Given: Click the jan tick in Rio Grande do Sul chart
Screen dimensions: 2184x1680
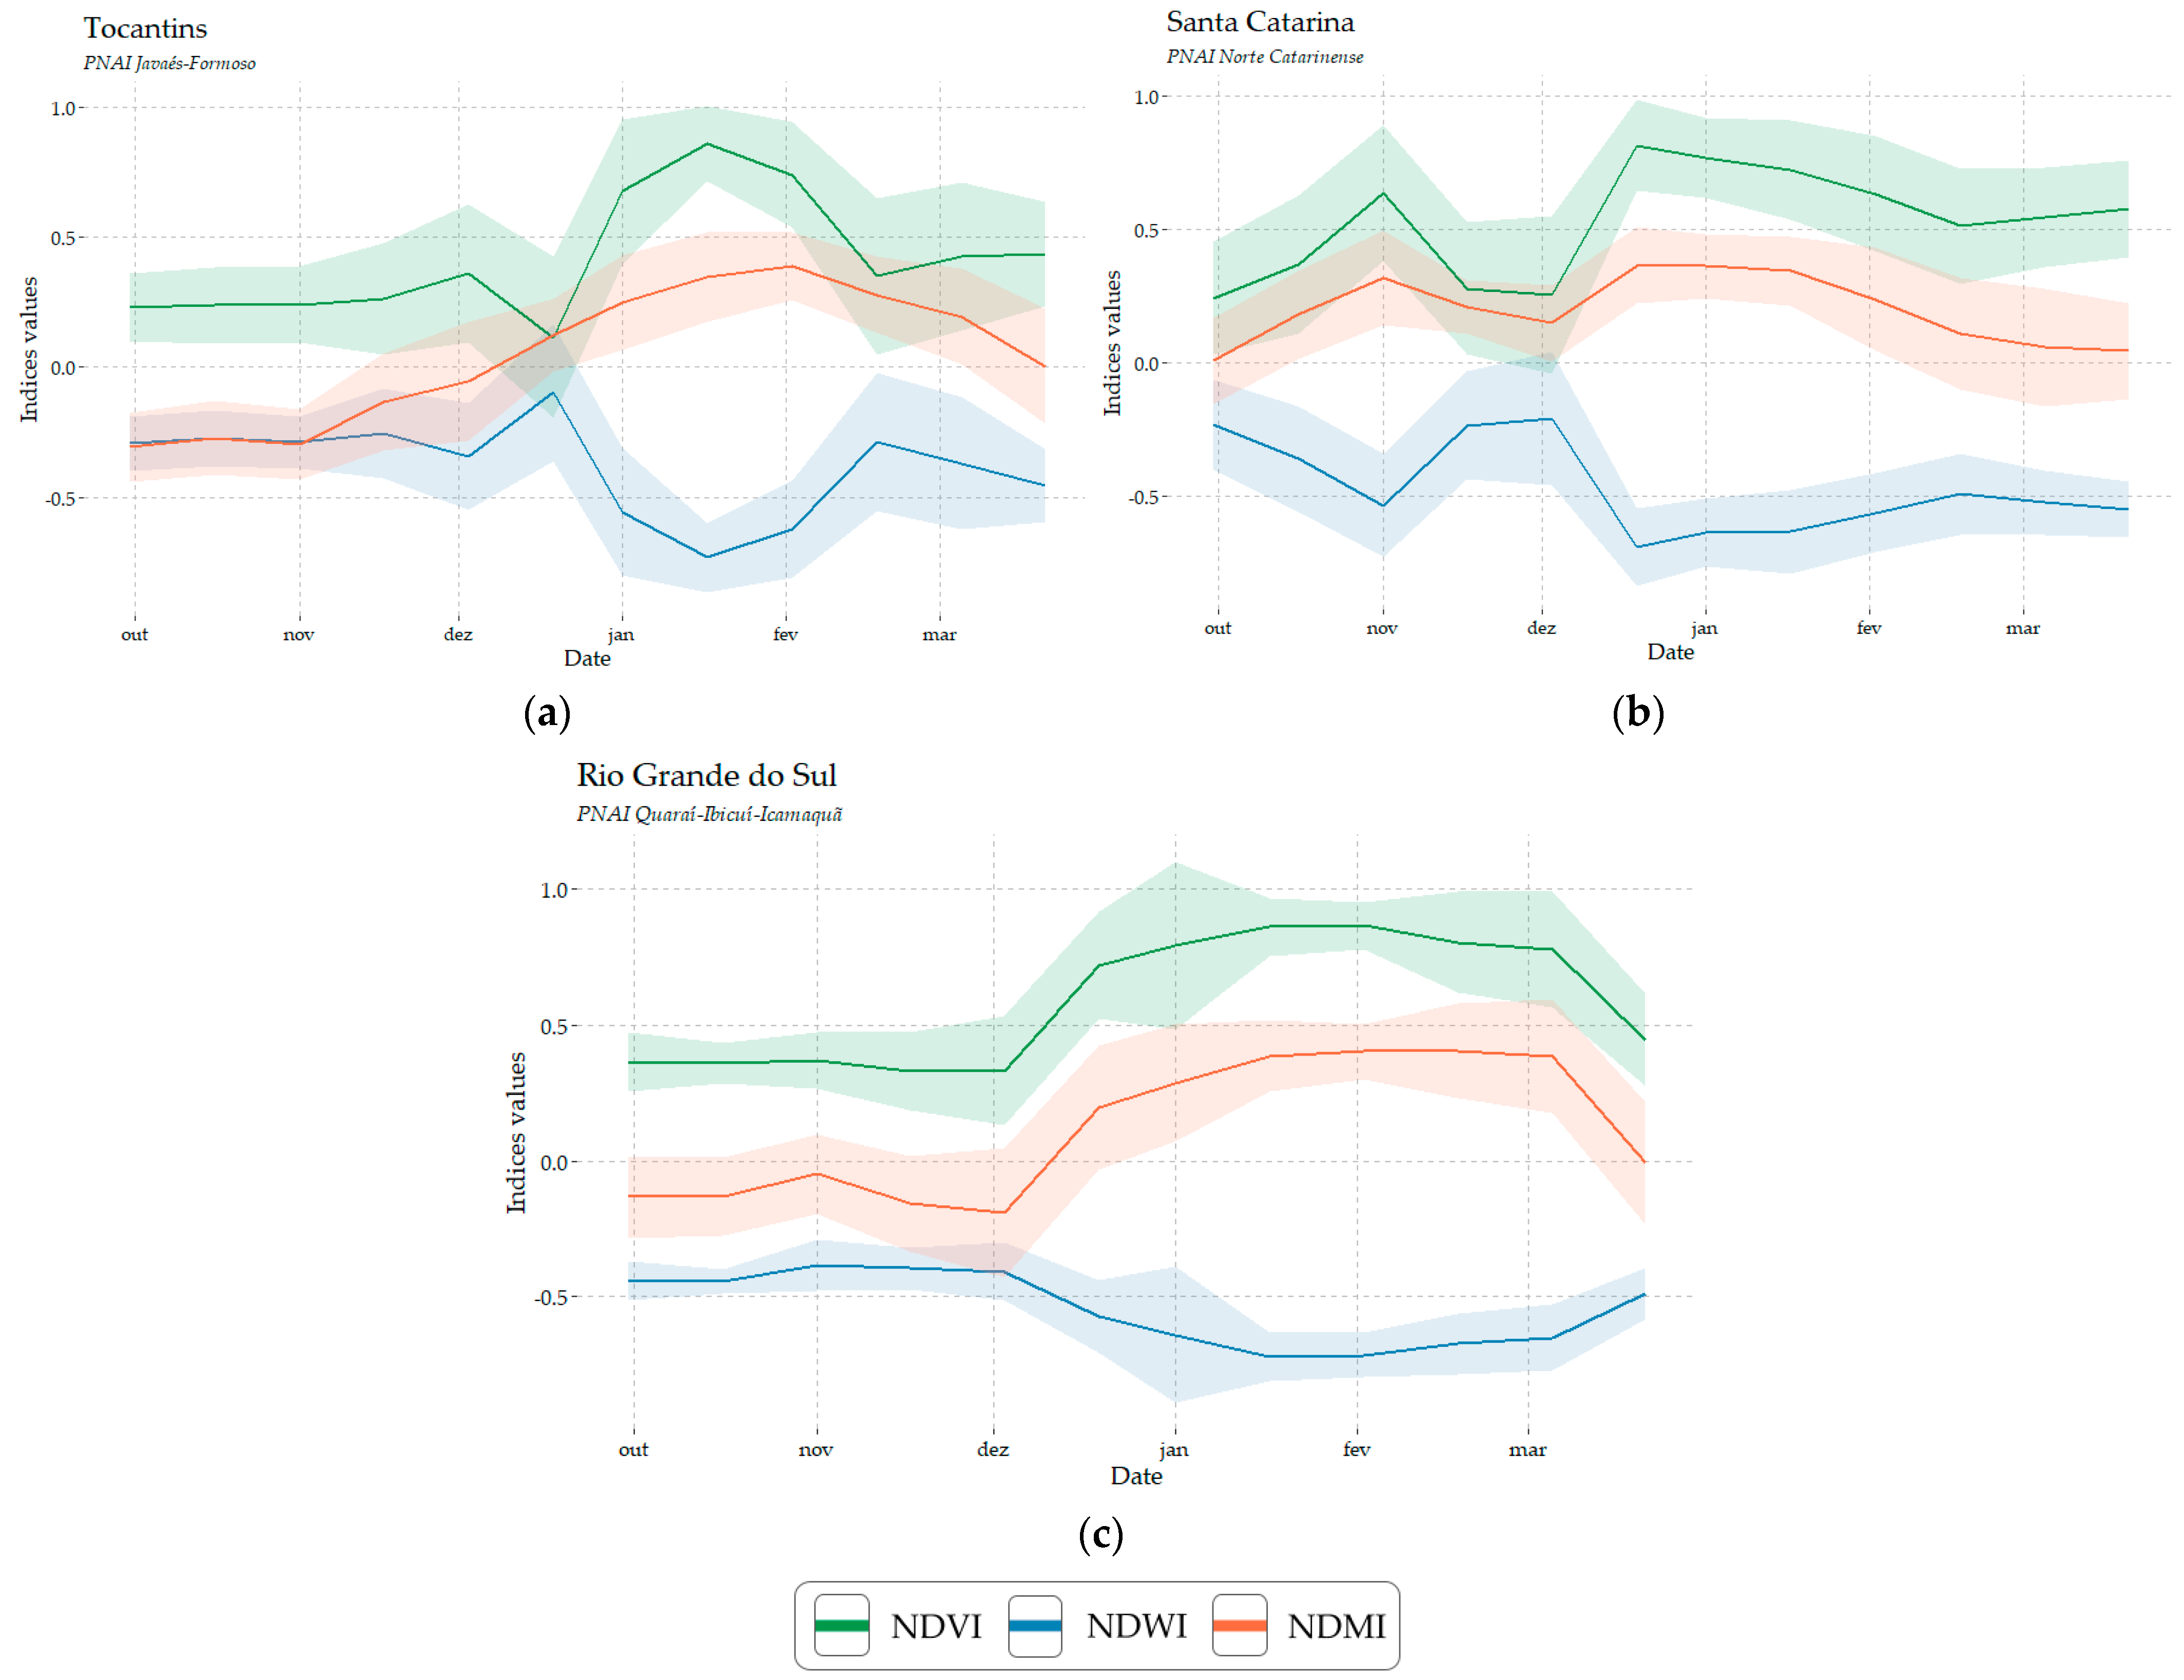Looking at the screenshot, I should pyautogui.click(x=1174, y=1449).
